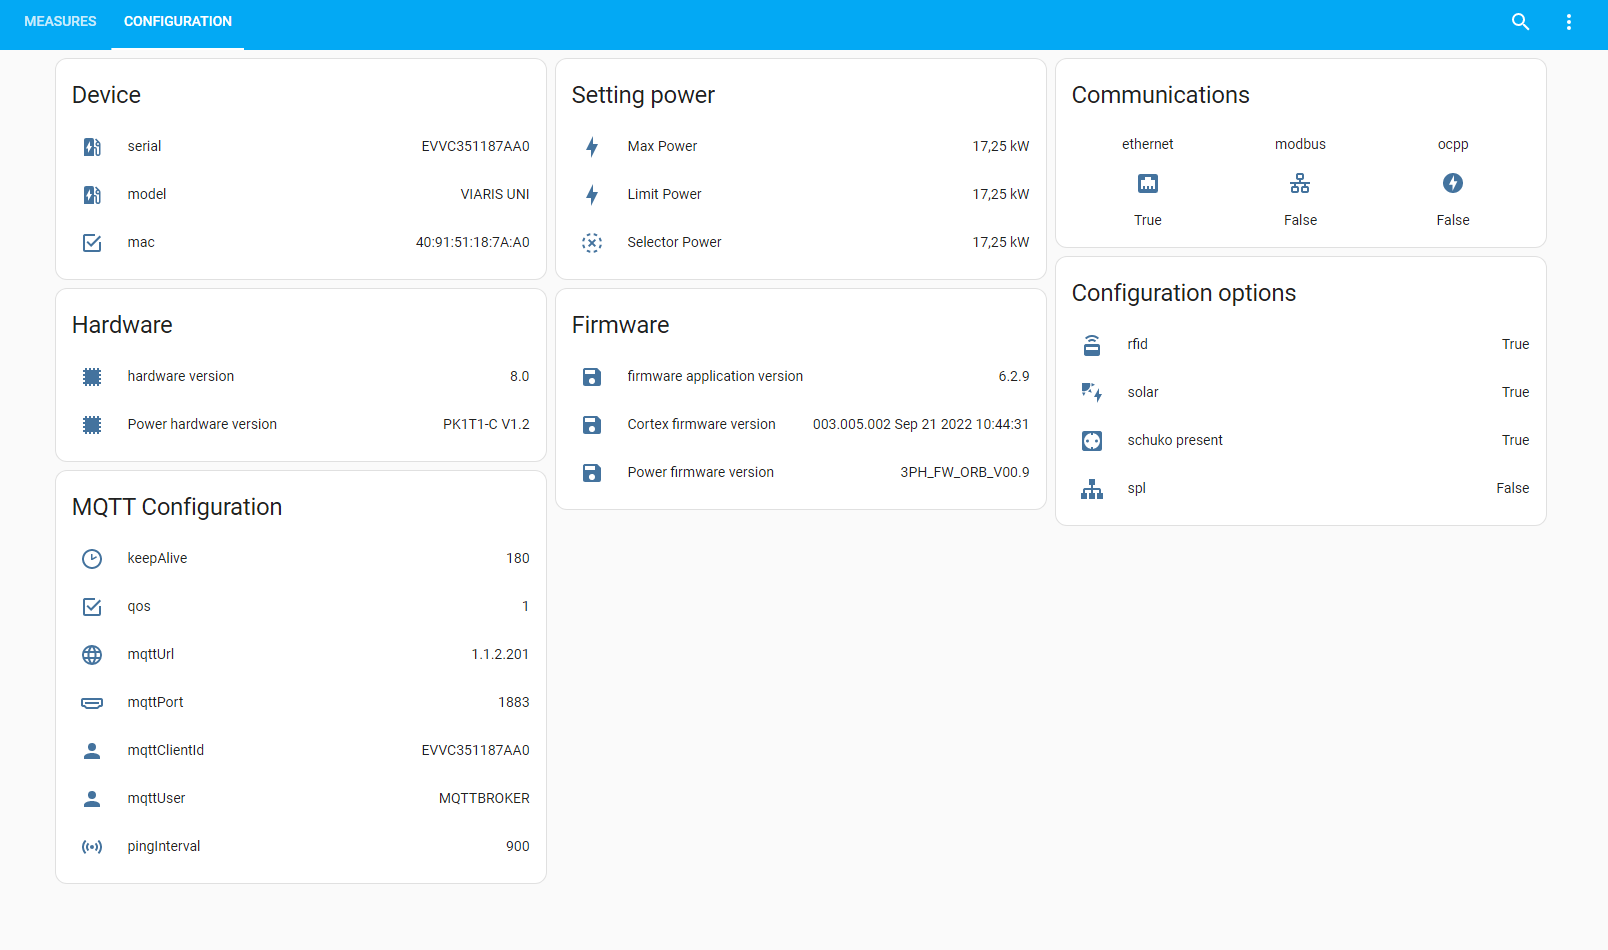Viewport: 1608px width, 950px height.
Task: Click the model row charger icon
Action: tap(92, 195)
